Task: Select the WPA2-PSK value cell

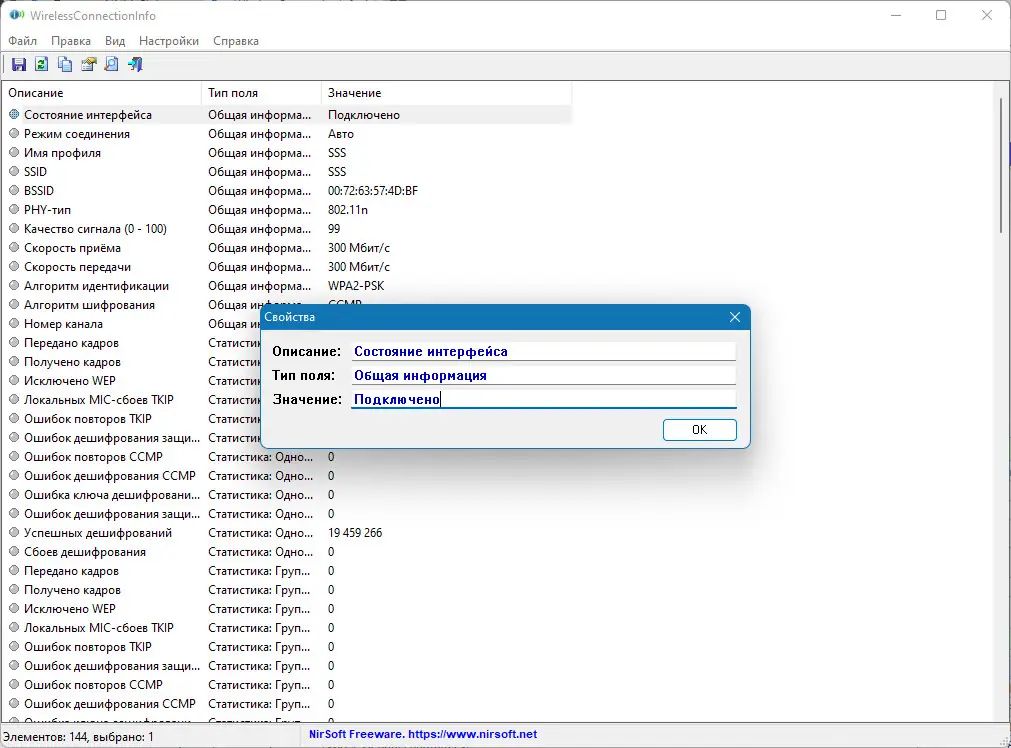Action: coord(356,286)
